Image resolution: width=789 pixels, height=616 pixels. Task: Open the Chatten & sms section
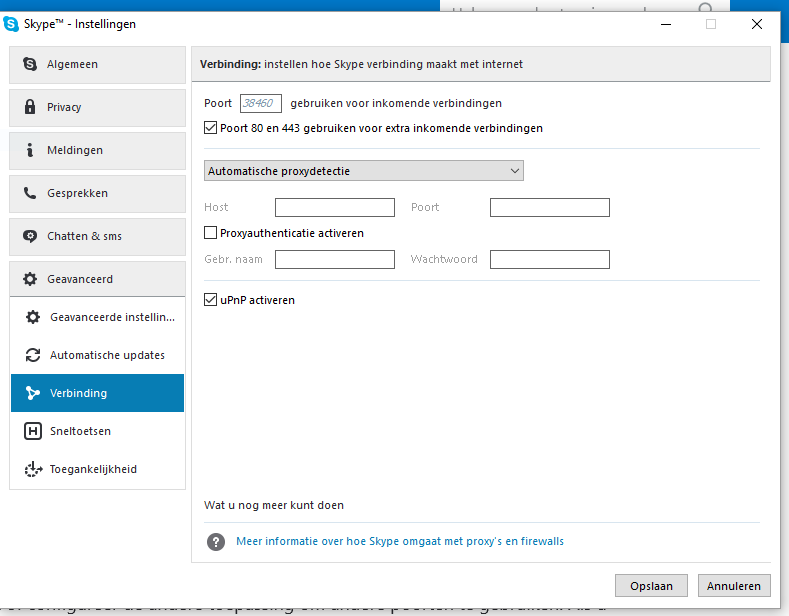point(98,237)
